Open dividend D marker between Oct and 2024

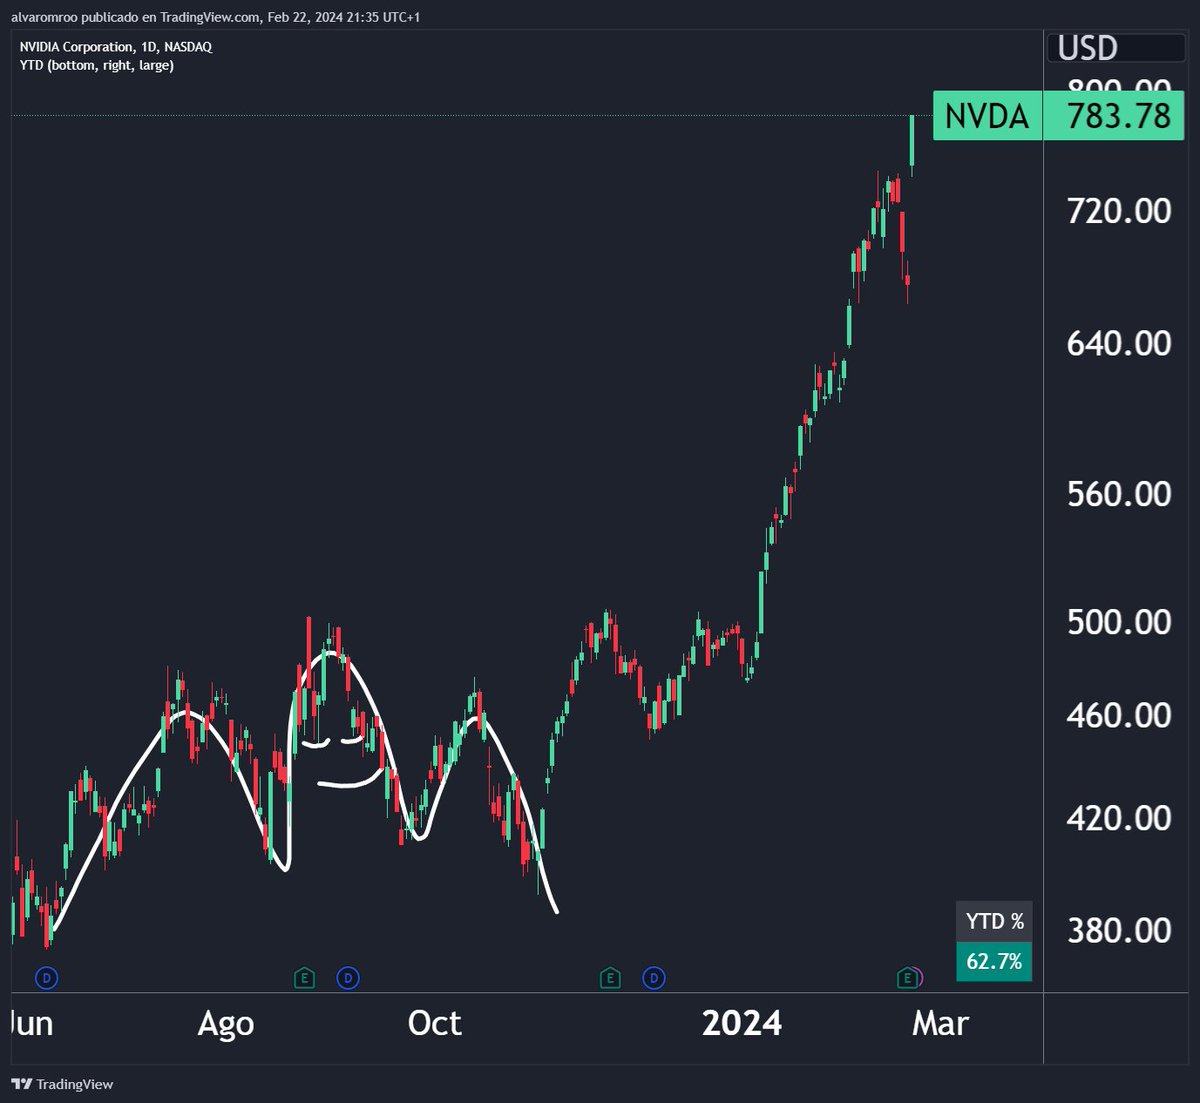(653, 977)
